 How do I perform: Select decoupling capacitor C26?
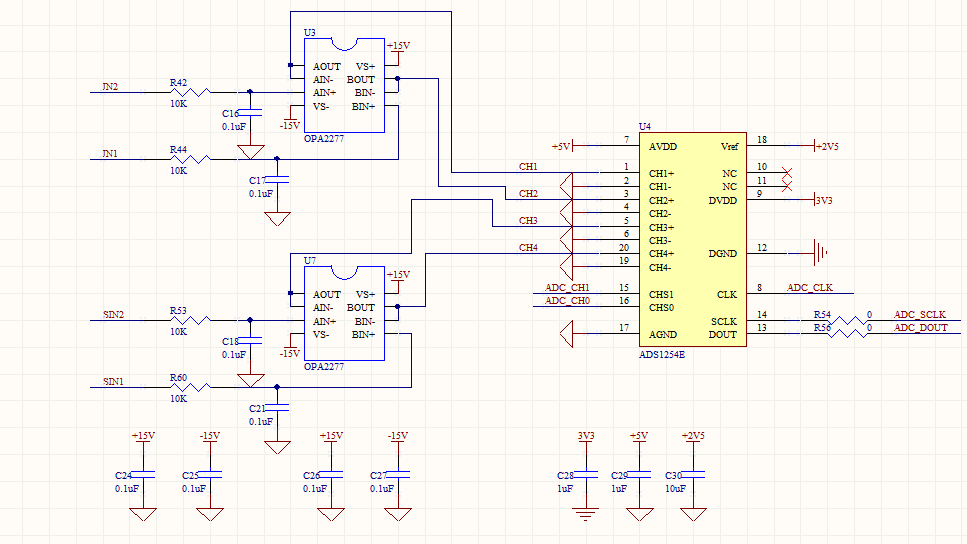coord(331,475)
